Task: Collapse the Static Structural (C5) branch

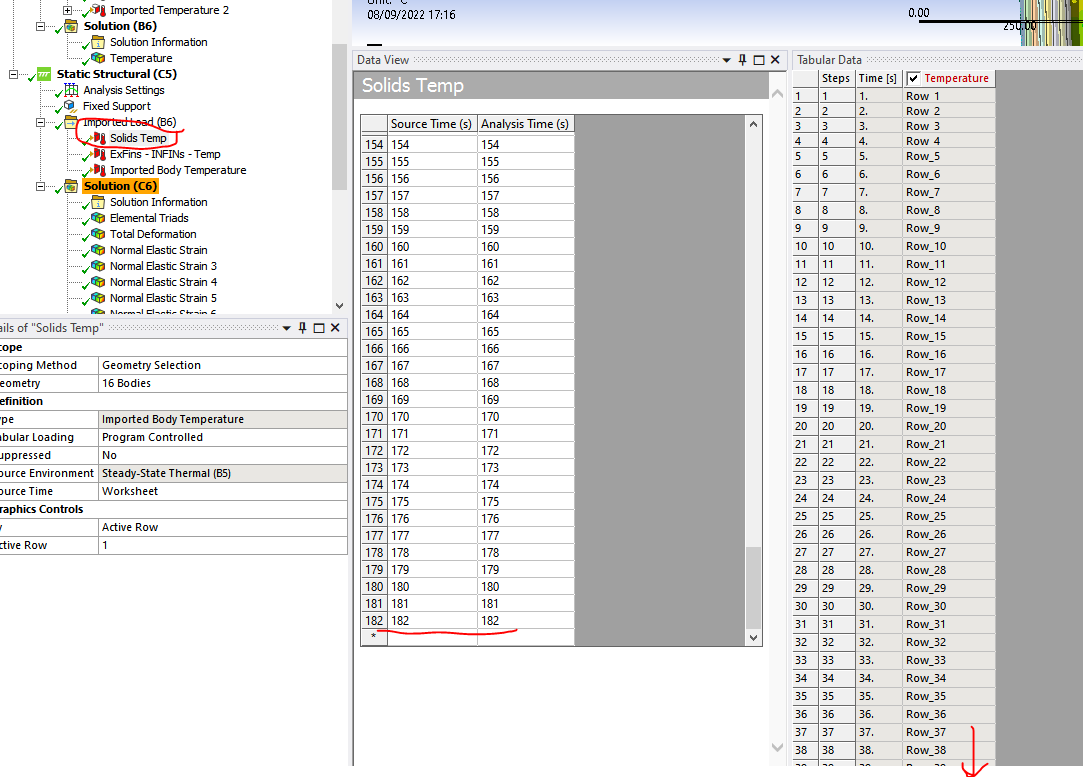Action: click(14, 74)
